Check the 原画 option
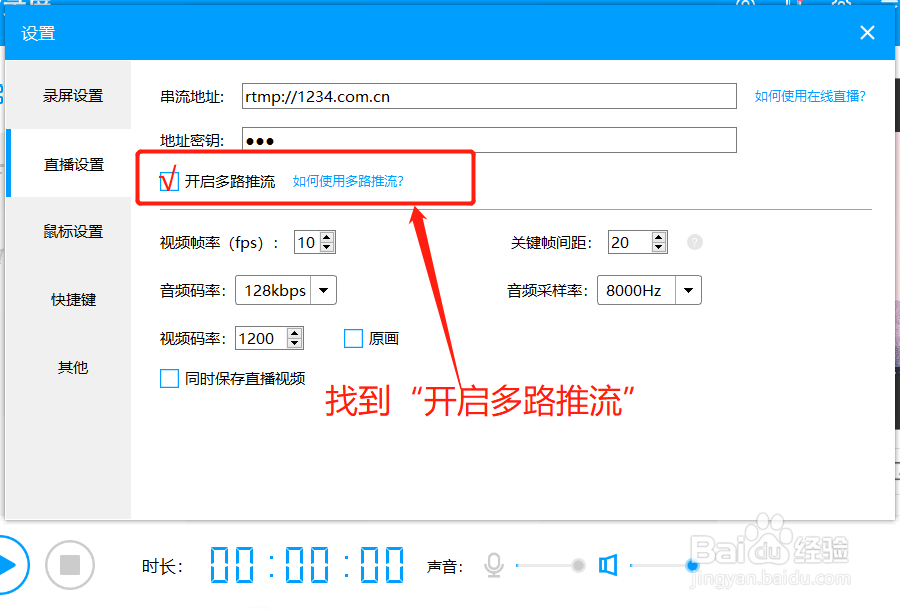 pyautogui.click(x=352, y=339)
